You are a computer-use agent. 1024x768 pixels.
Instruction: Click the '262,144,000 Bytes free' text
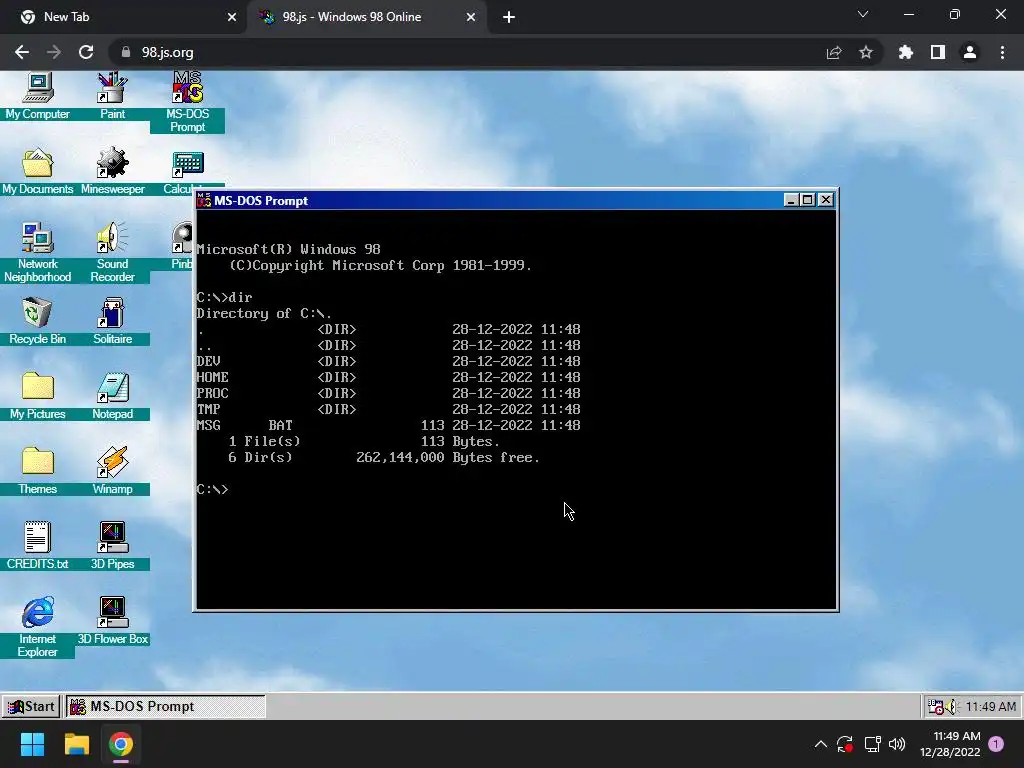point(448,458)
